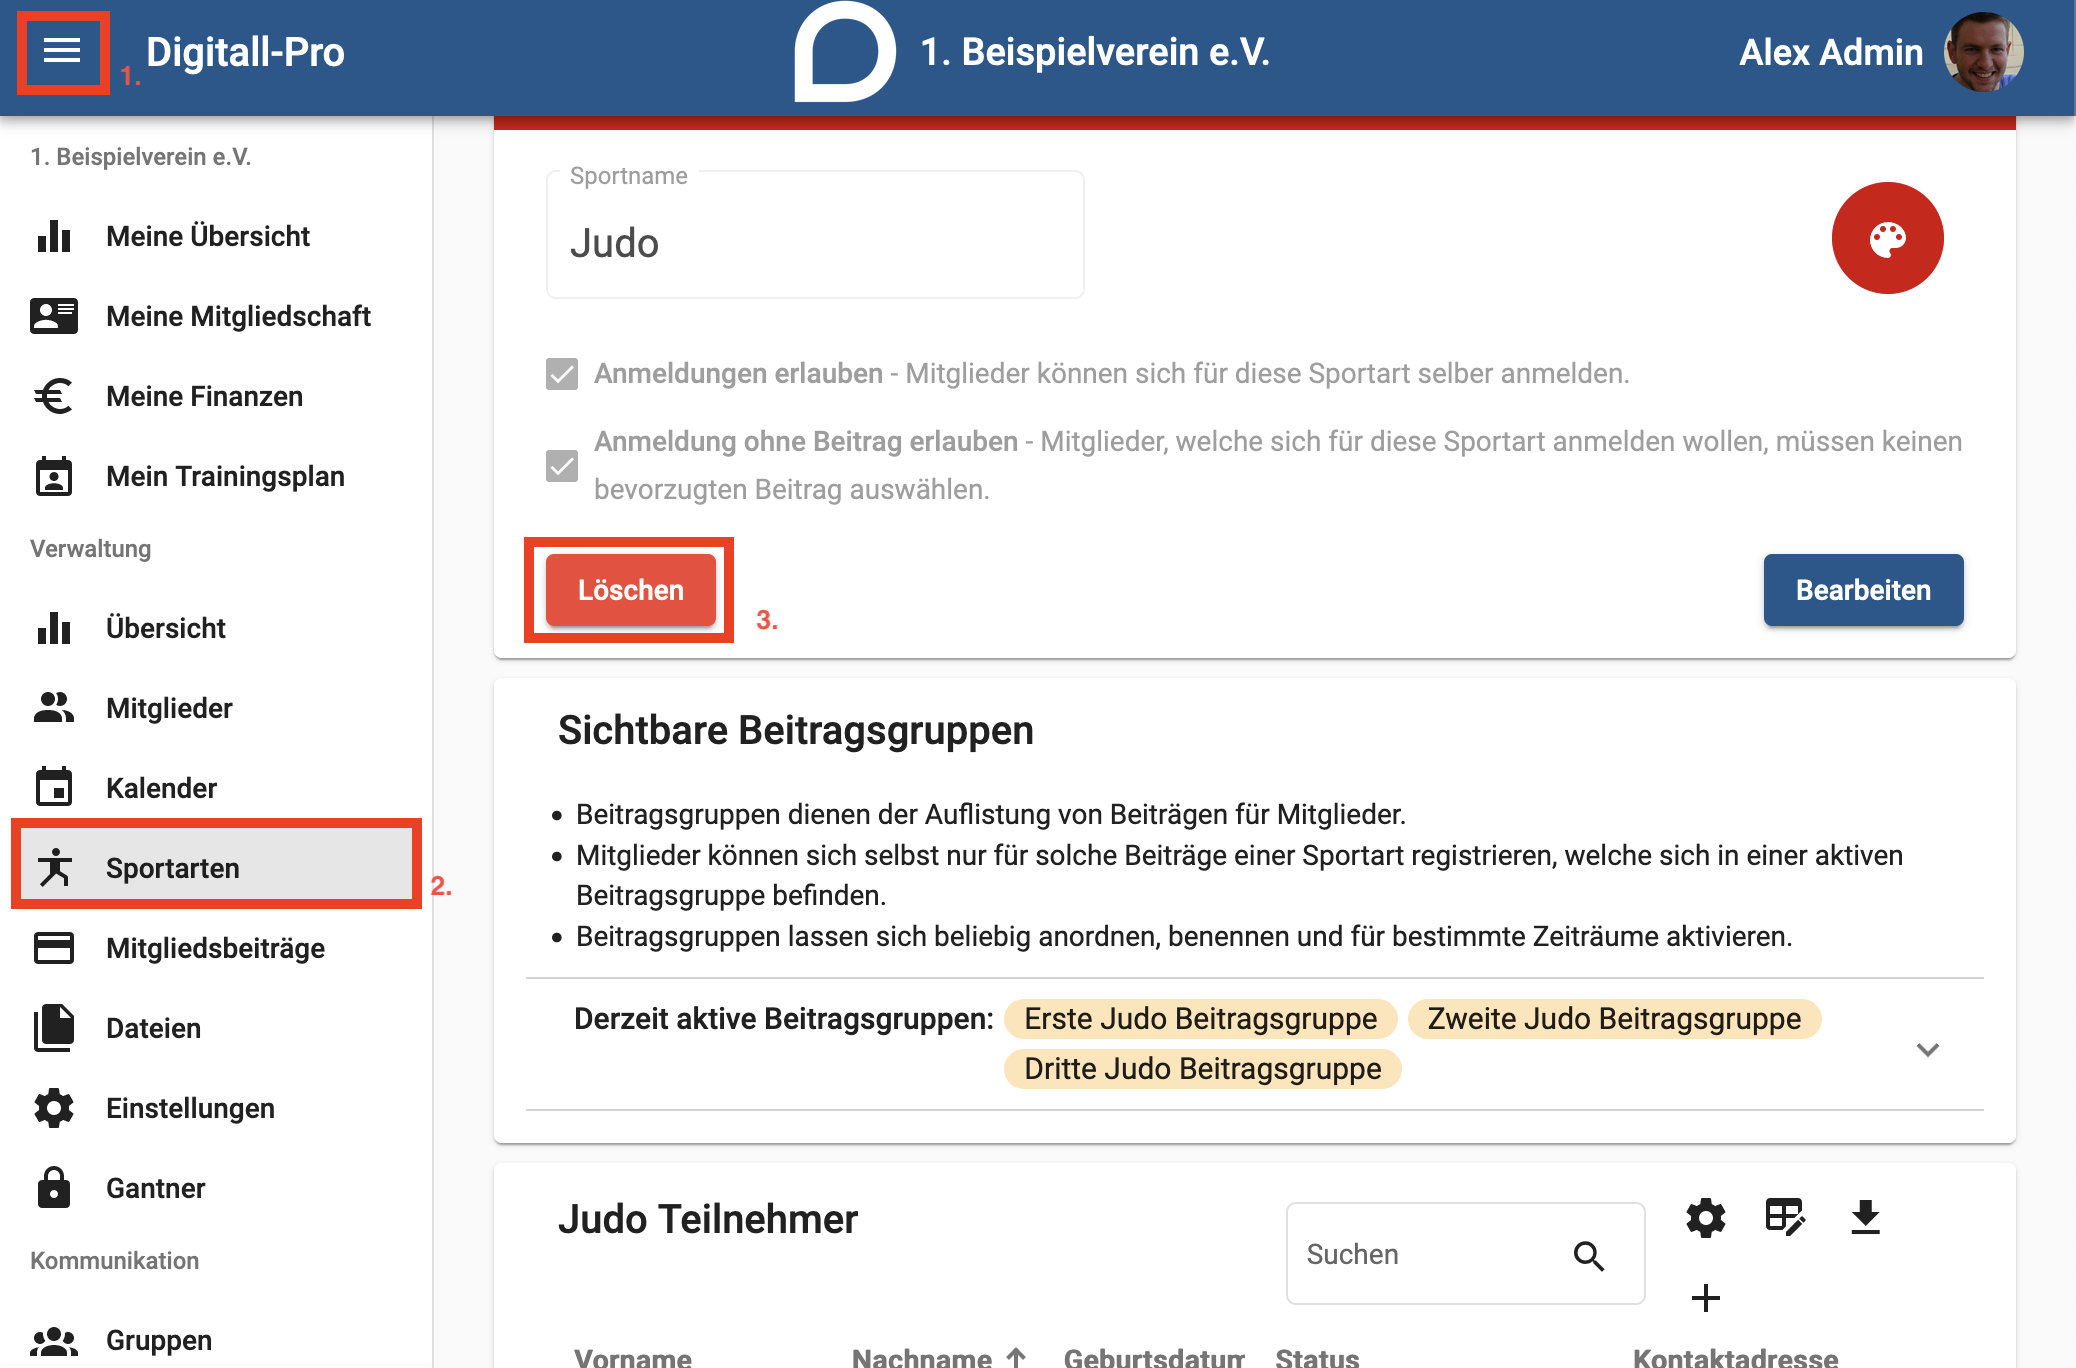This screenshot has height=1368, width=2076.
Task: Click the Löschen button
Action: tap(631, 590)
